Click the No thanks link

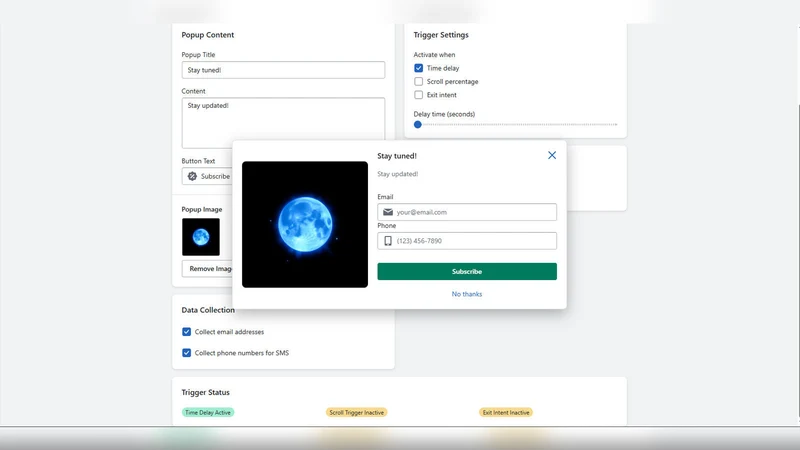(467, 294)
